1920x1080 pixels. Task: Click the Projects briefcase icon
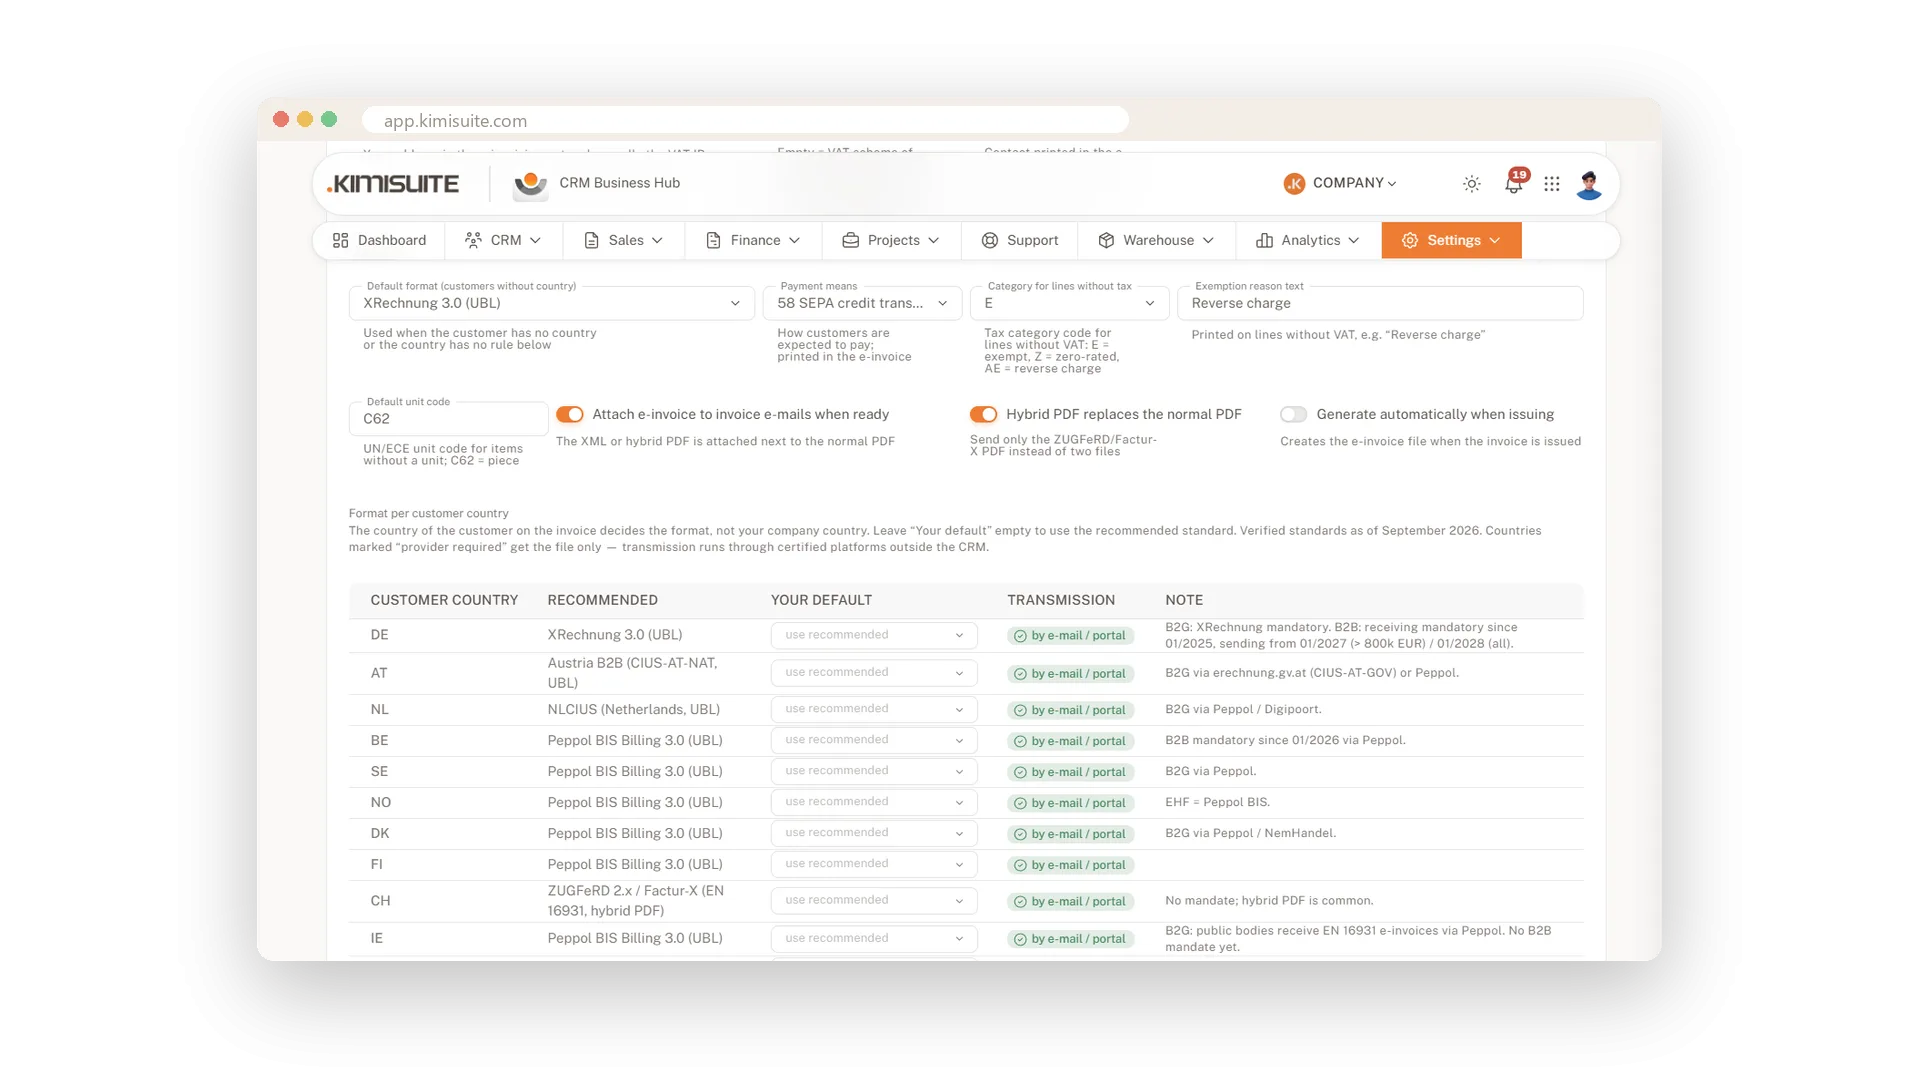(x=851, y=240)
